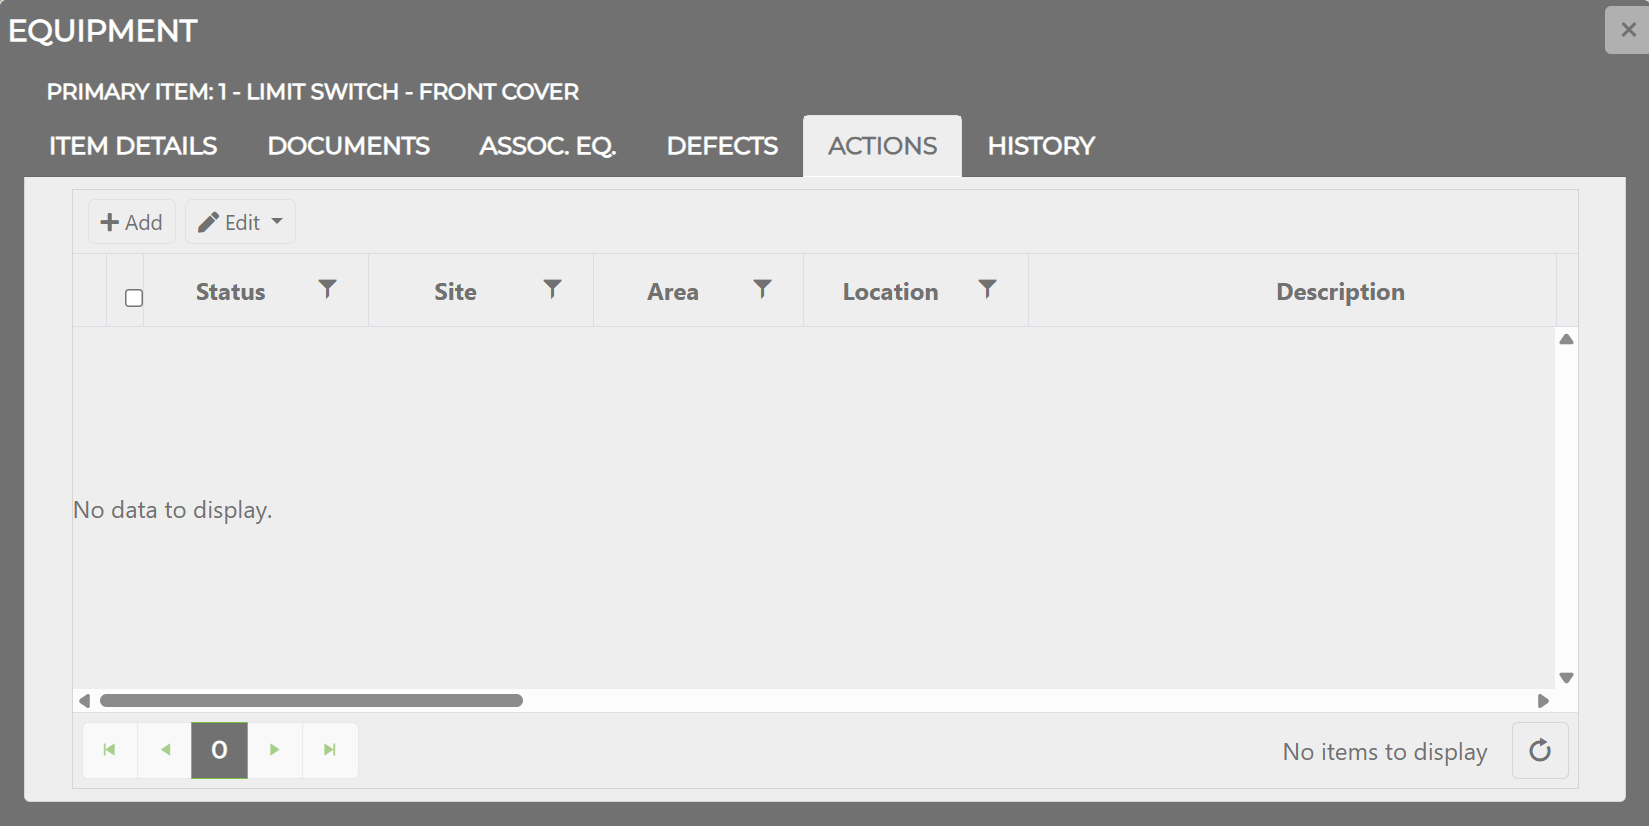This screenshot has height=826, width=1649.
Task: Sort by the Status column header
Action: point(230,292)
